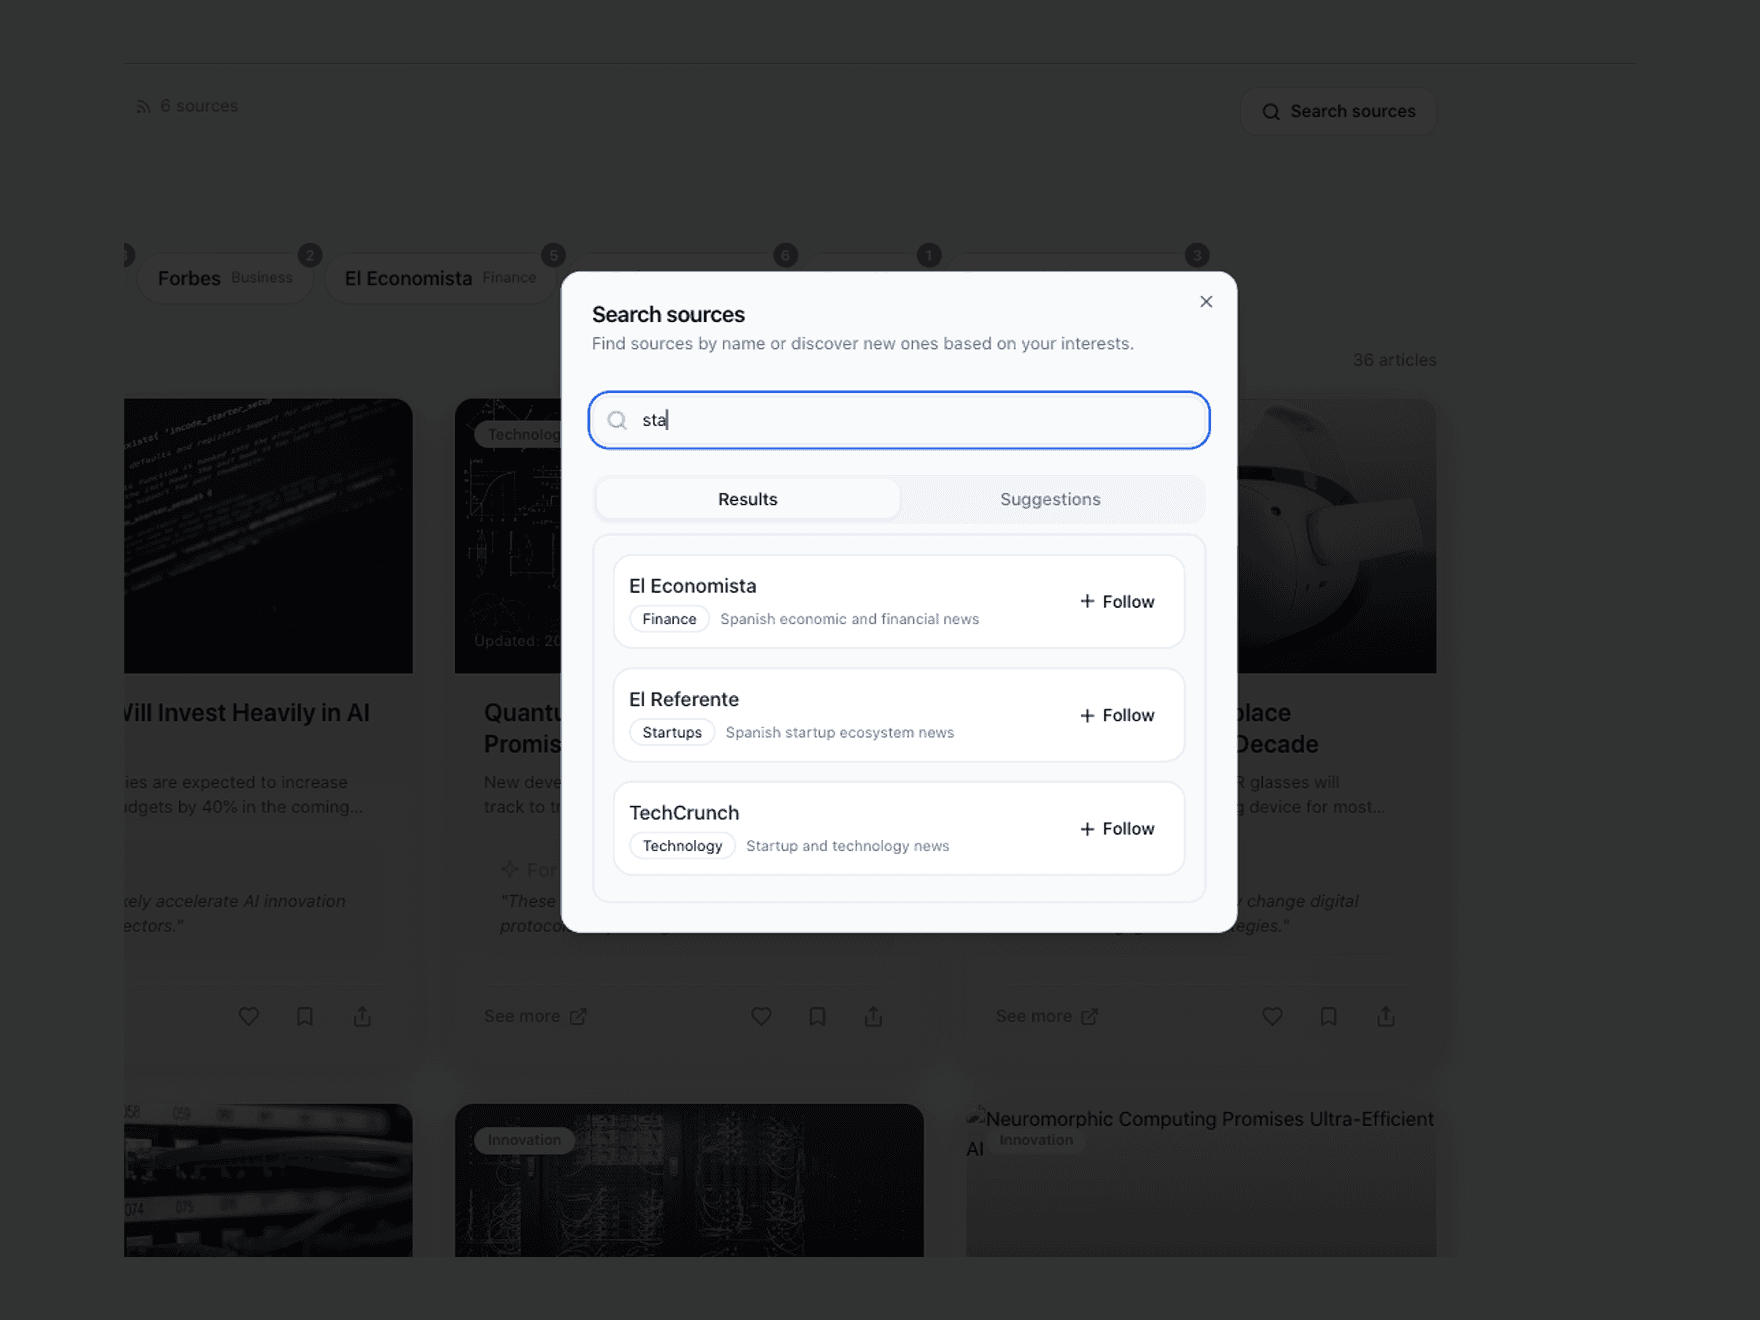
Task: Select the Forbes Business source chip
Action: [x=225, y=278]
